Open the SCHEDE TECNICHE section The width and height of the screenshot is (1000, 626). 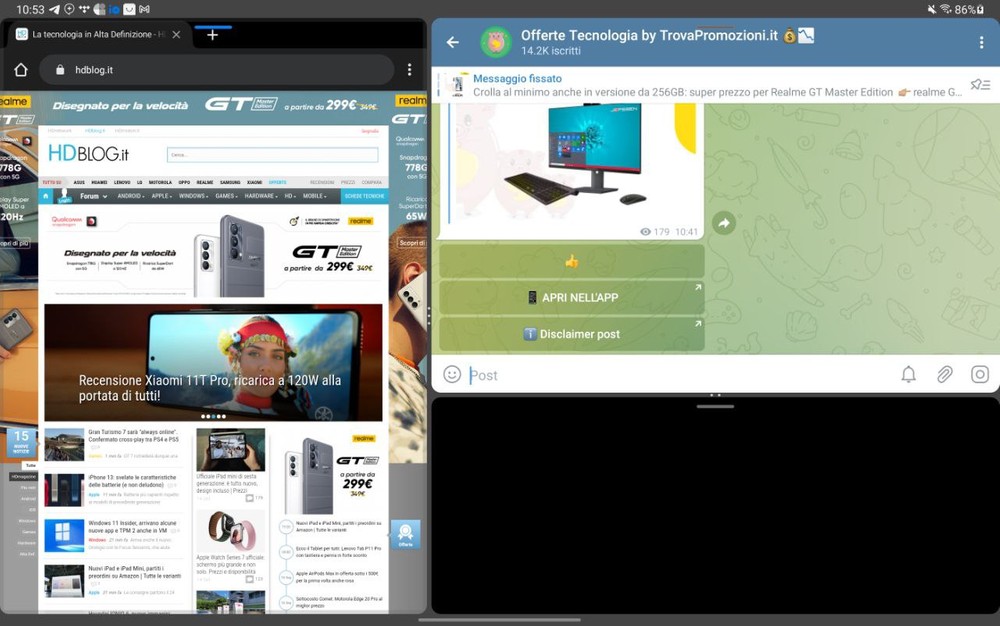pos(365,196)
